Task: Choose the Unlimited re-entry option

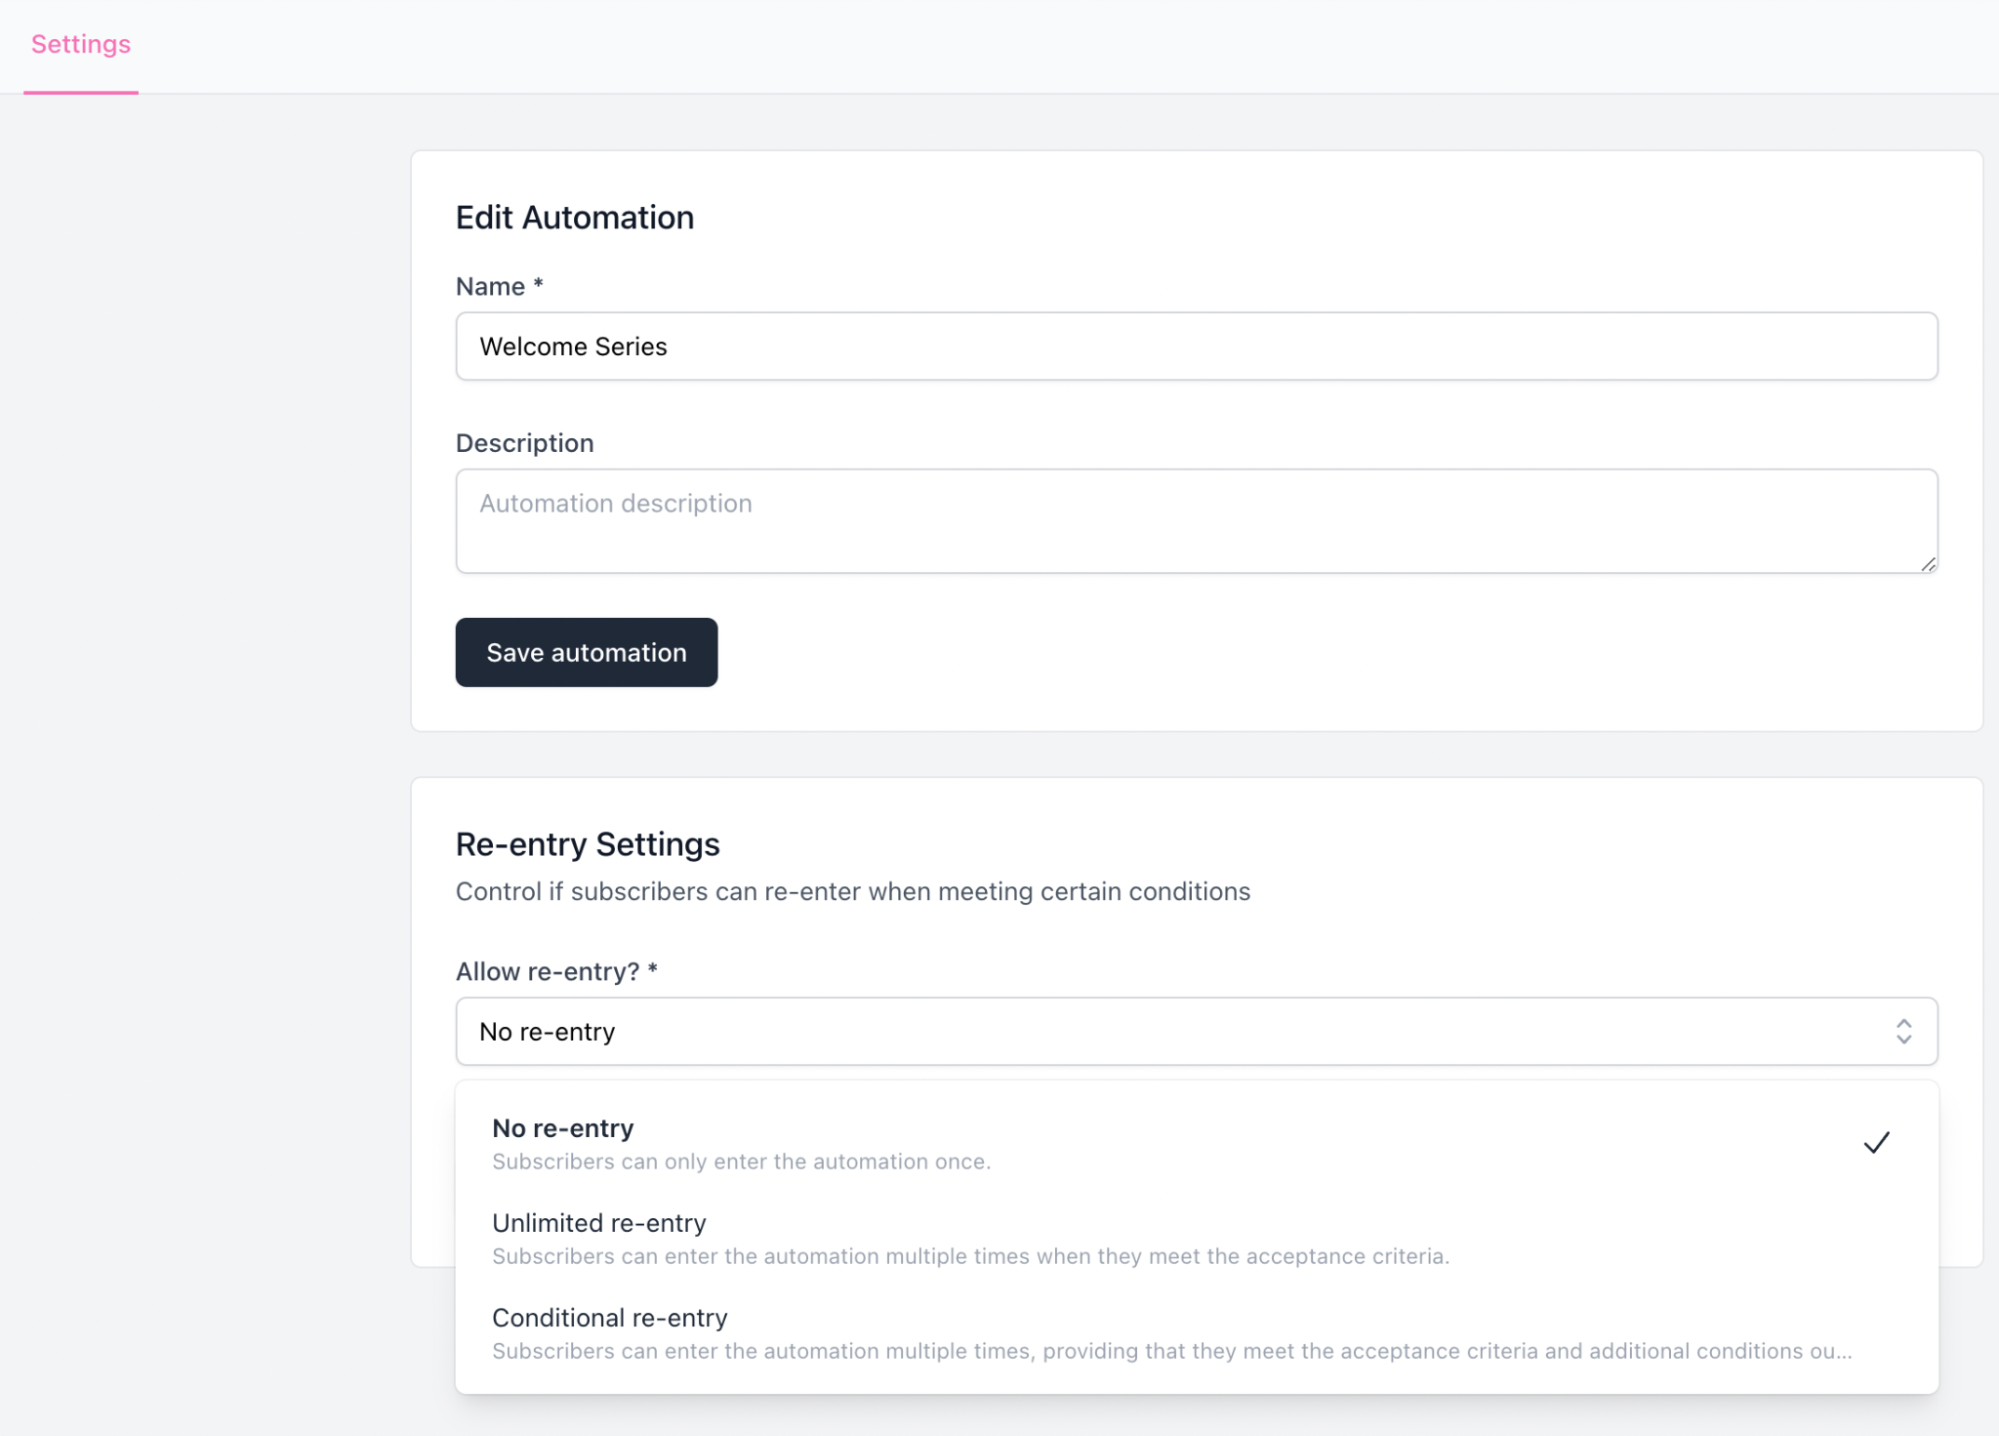Action: click(x=1196, y=1238)
